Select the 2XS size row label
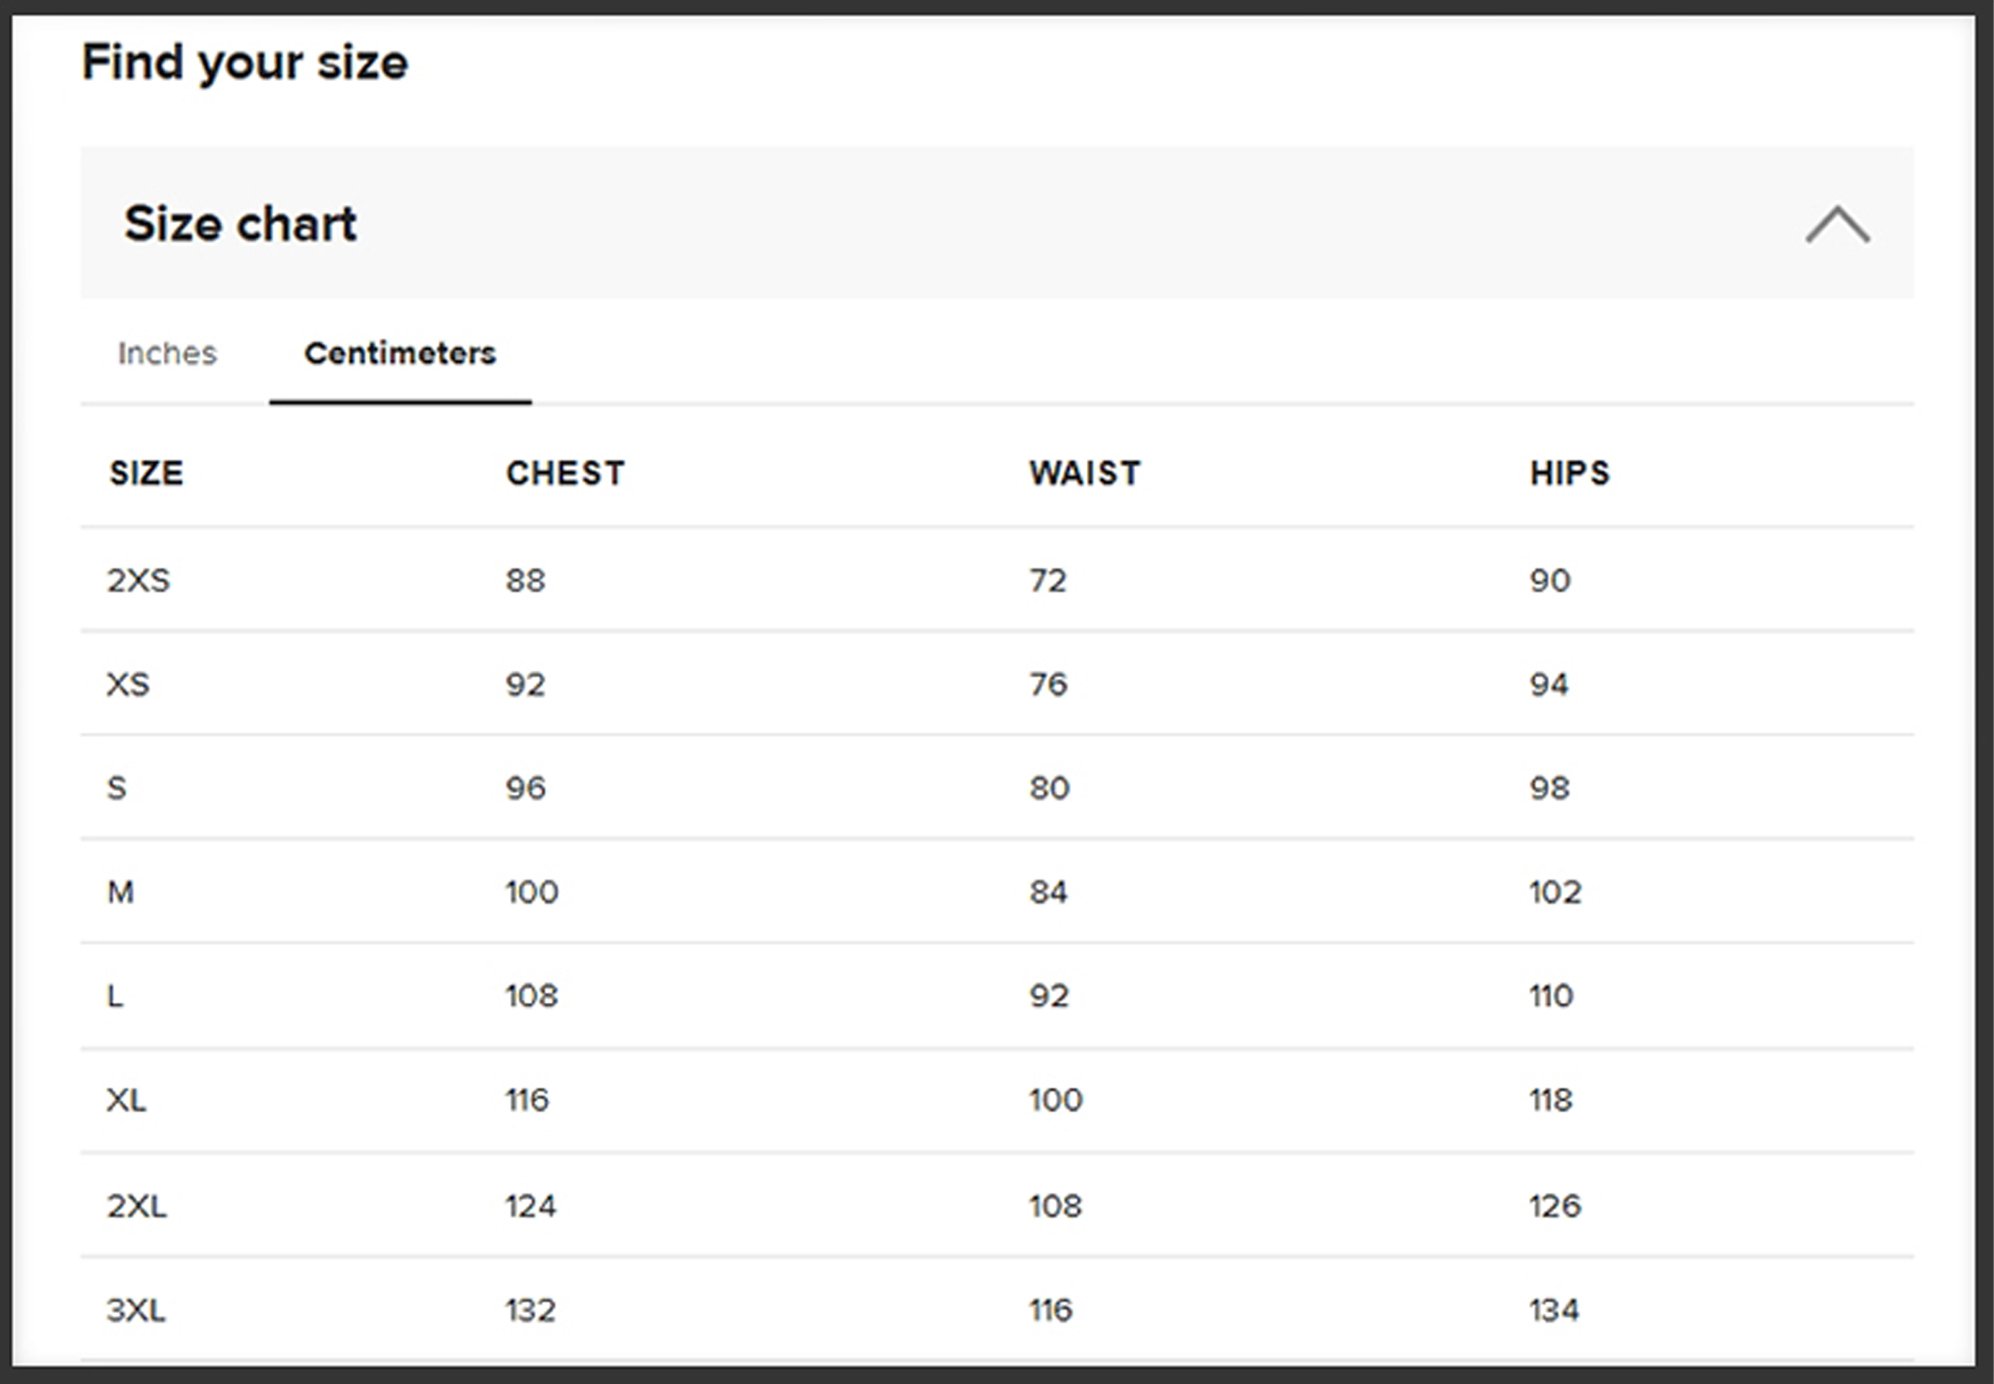 pos(139,580)
